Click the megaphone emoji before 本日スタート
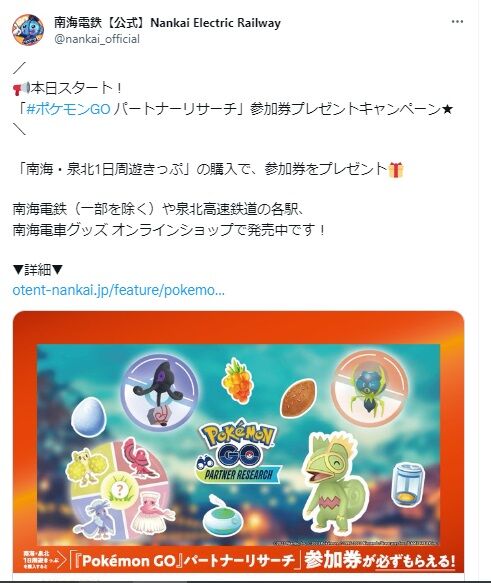 (21, 88)
